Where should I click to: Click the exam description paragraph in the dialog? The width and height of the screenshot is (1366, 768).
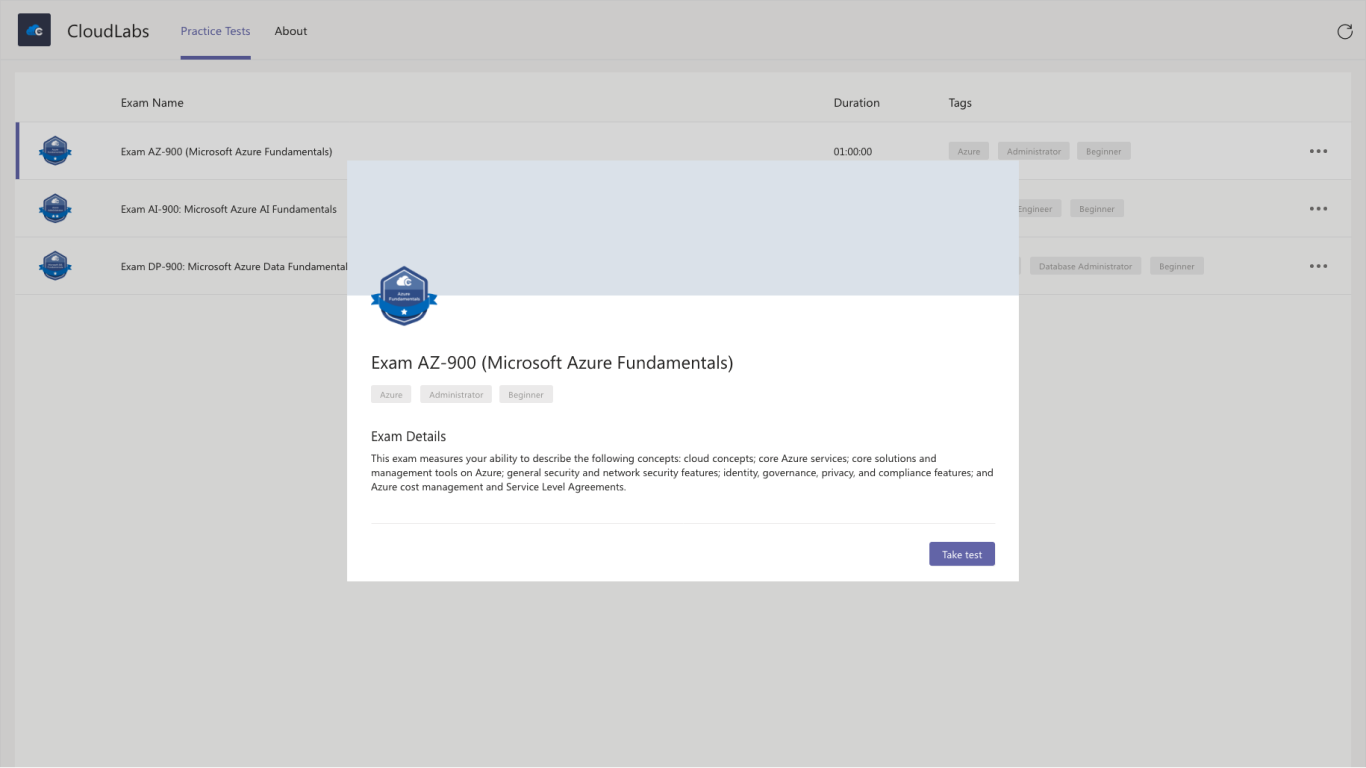pos(682,473)
